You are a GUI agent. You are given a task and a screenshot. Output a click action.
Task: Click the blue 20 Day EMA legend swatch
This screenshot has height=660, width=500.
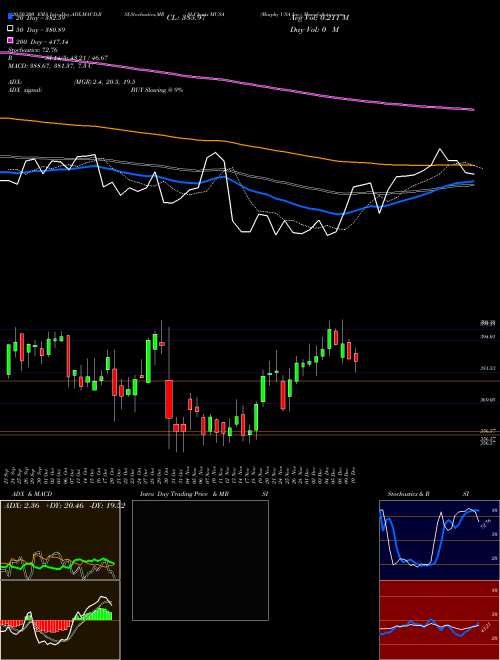click(10, 17)
